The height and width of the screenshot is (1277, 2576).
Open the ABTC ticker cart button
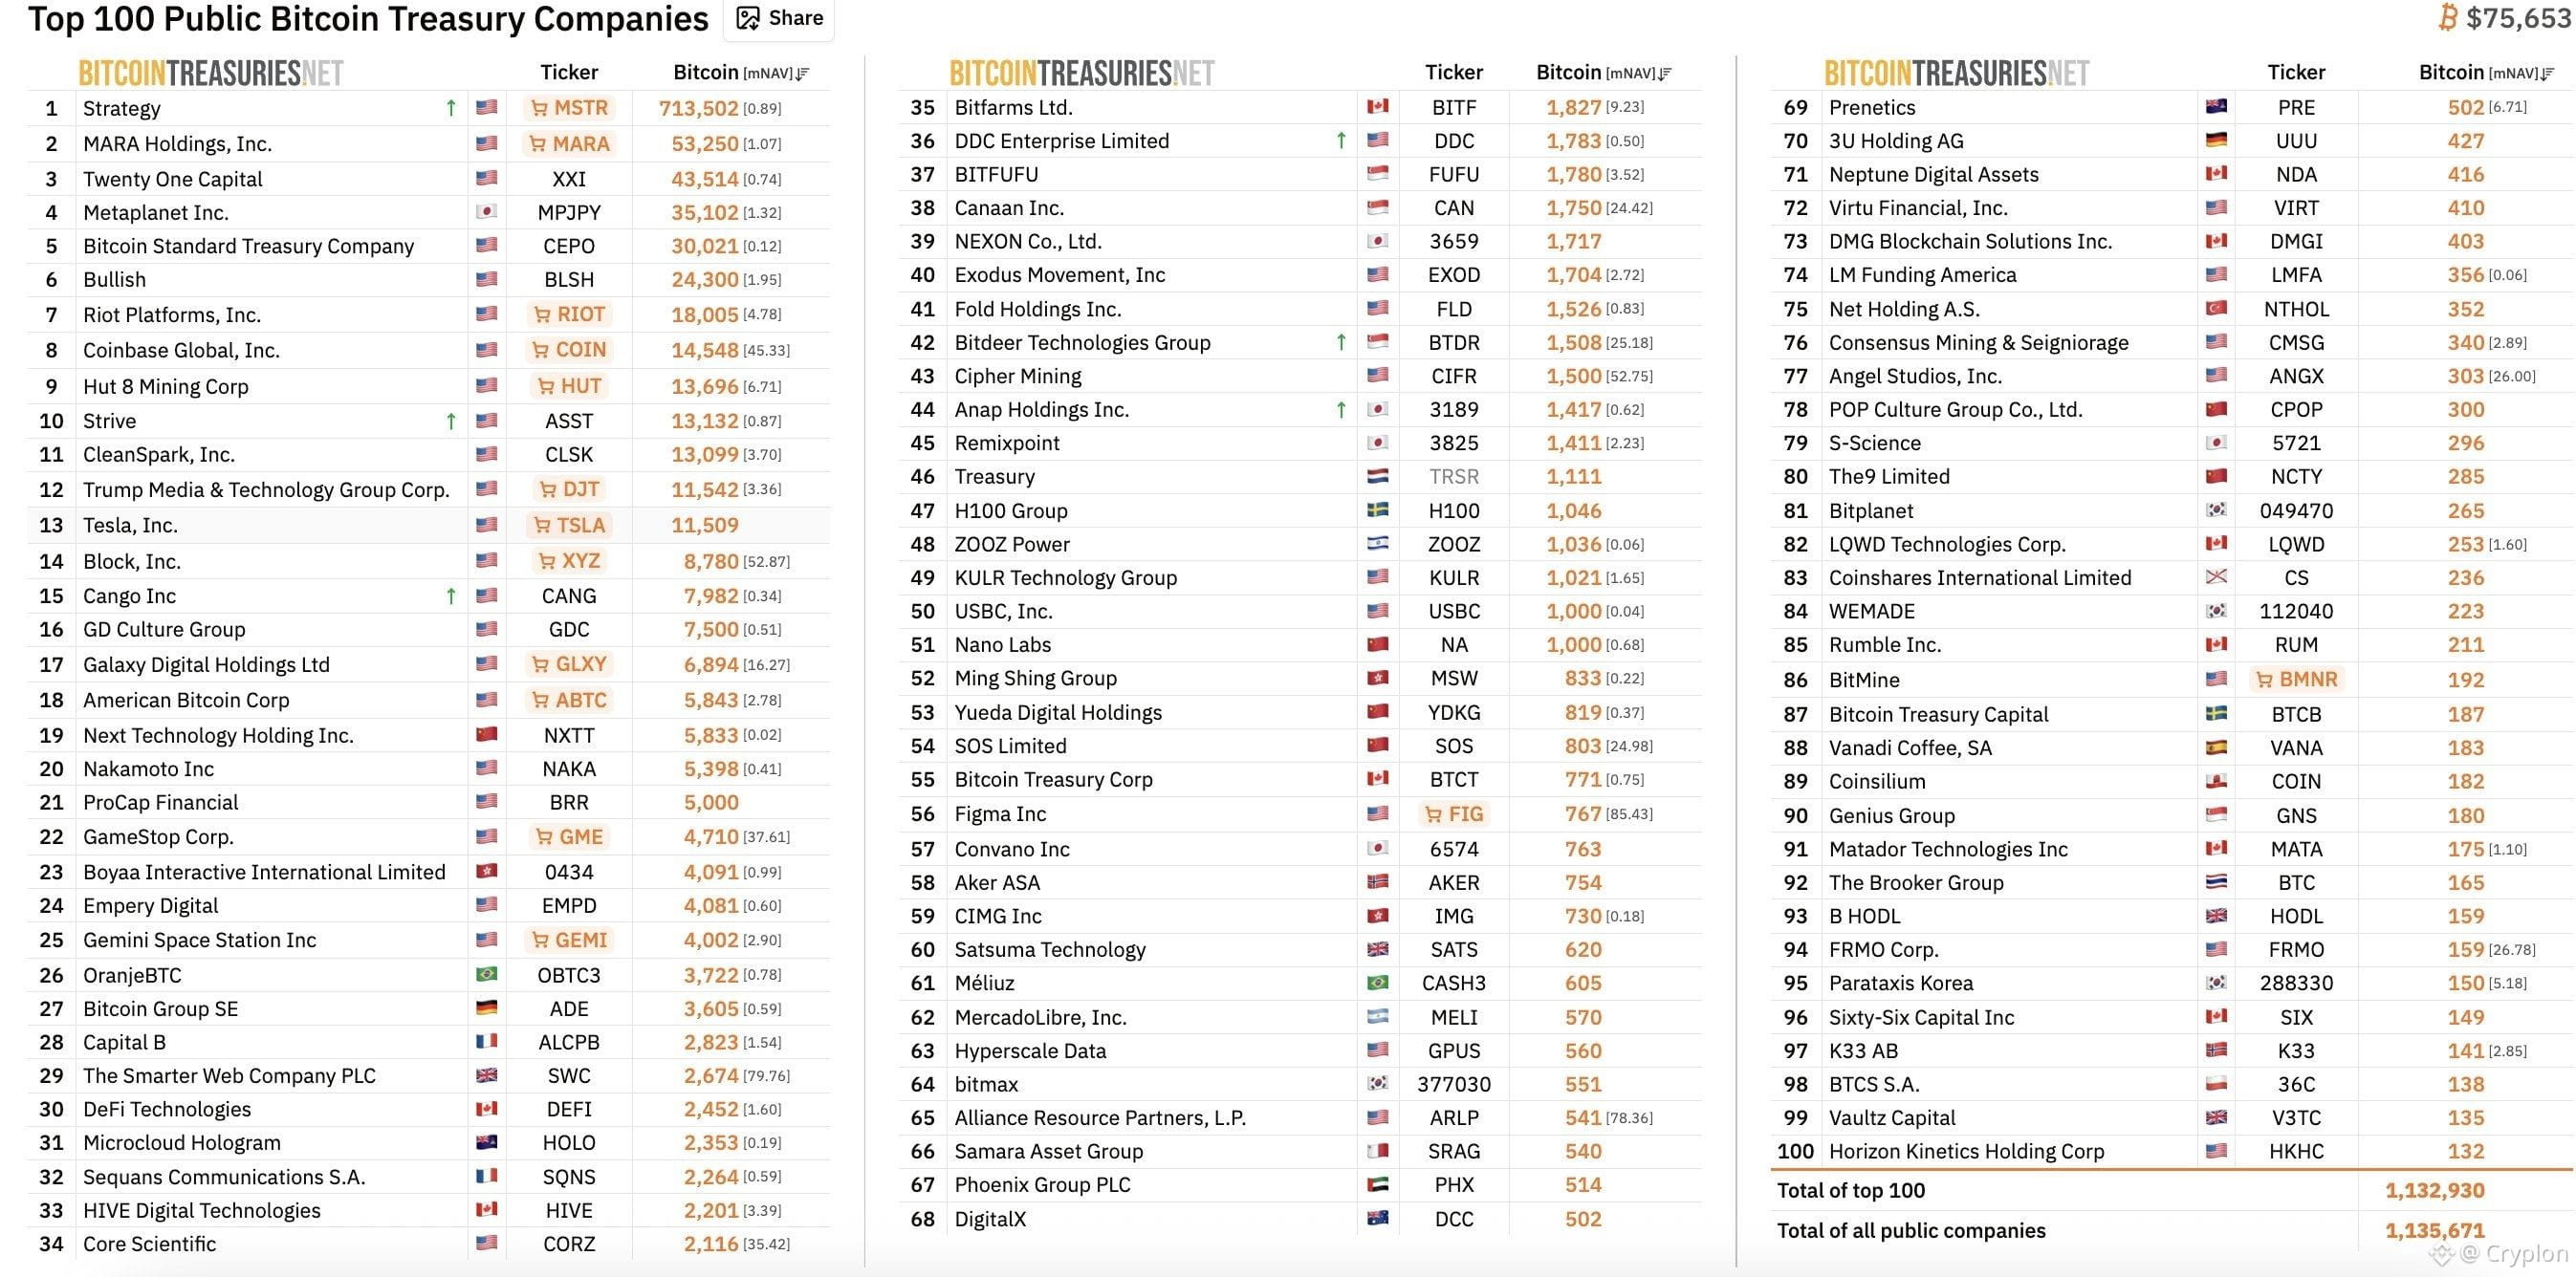(569, 700)
